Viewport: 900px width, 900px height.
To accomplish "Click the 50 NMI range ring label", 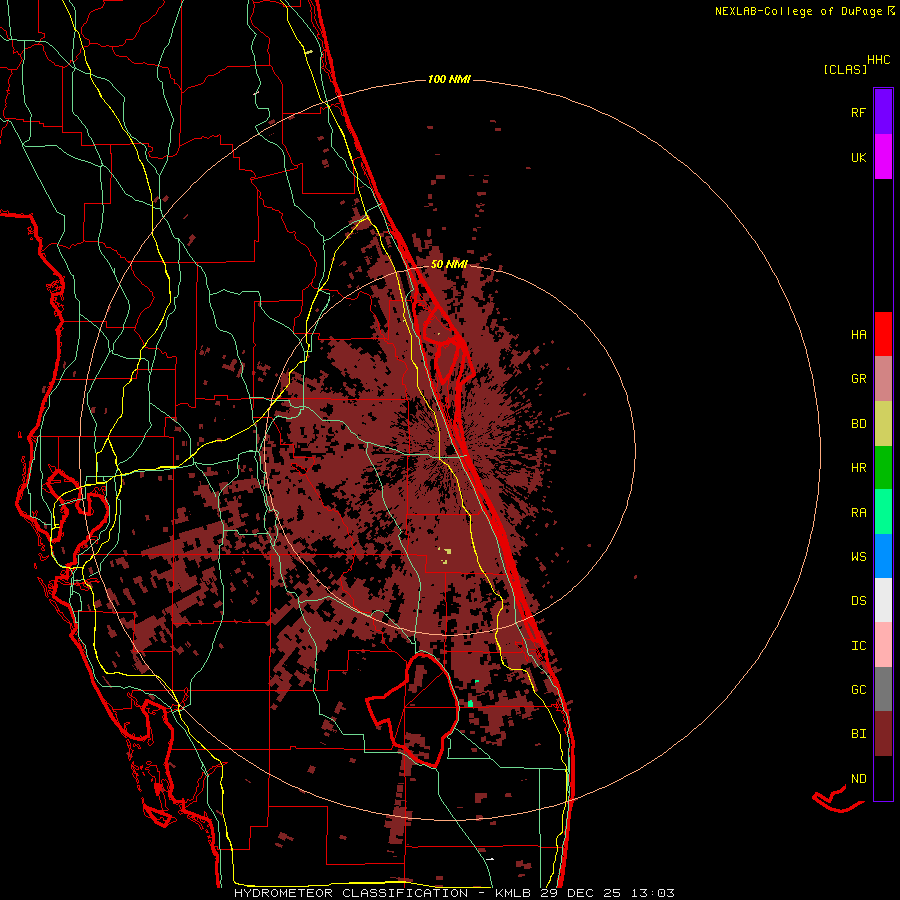I will pyautogui.click(x=449, y=264).
